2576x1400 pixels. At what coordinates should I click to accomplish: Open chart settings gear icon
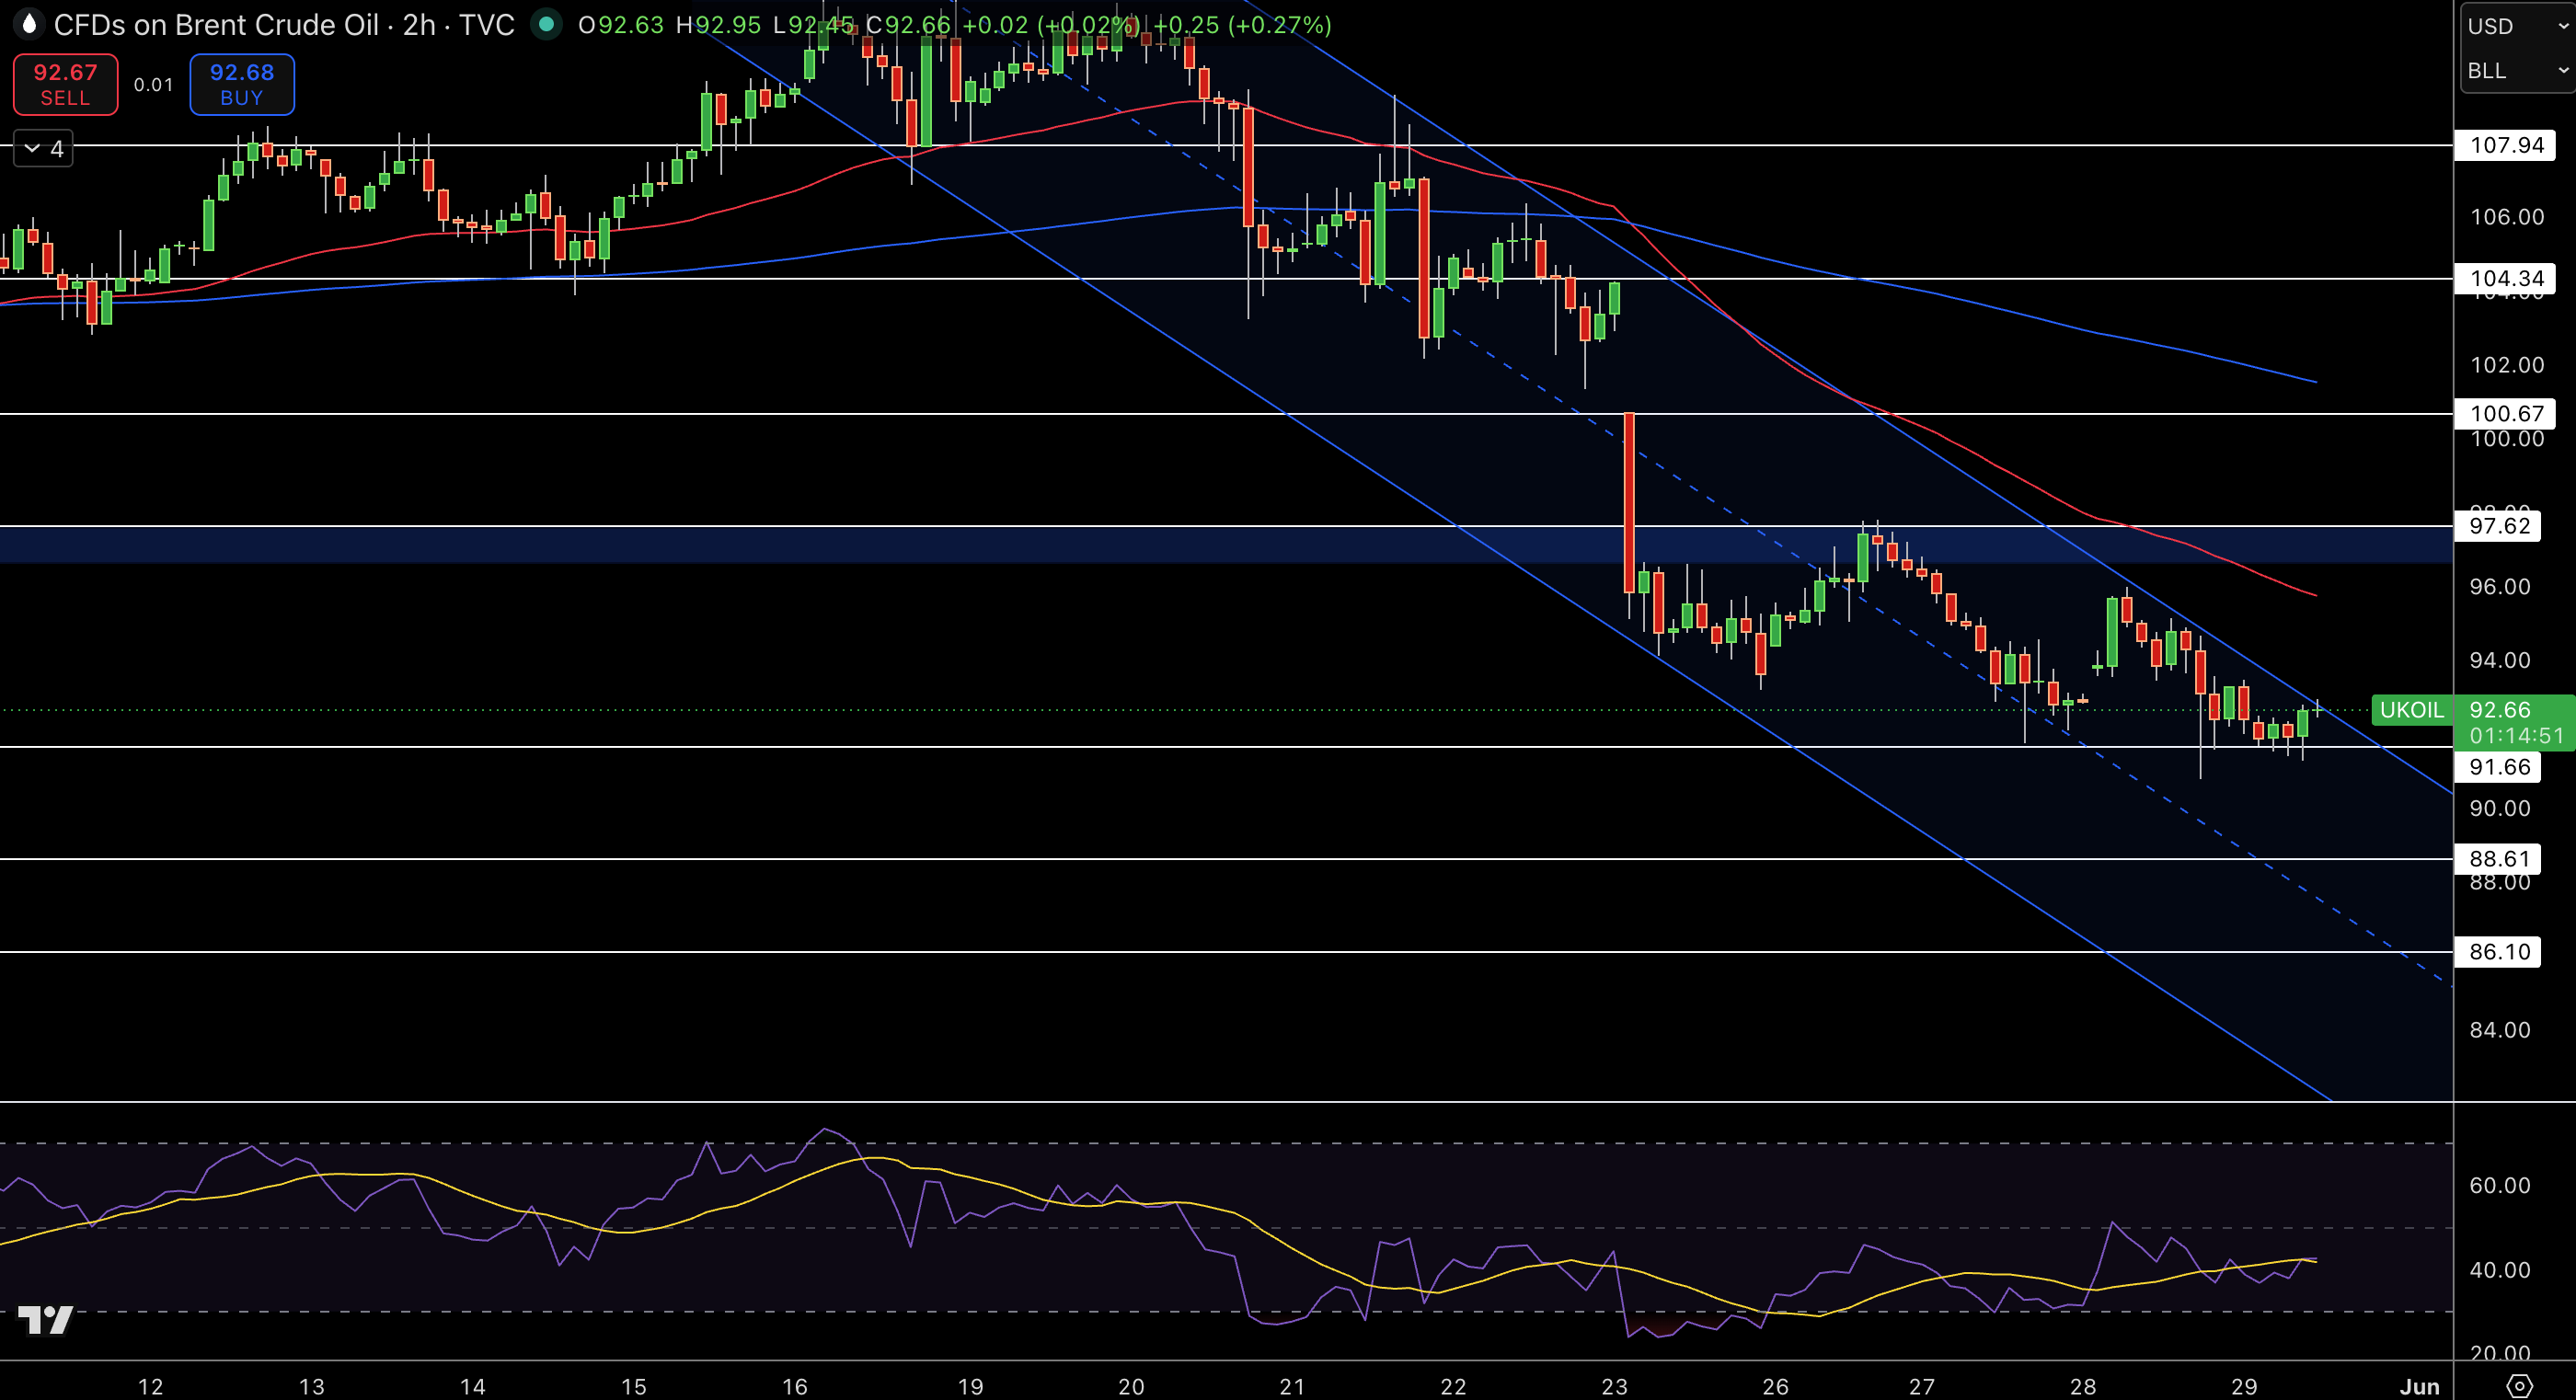click(x=2519, y=1385)
